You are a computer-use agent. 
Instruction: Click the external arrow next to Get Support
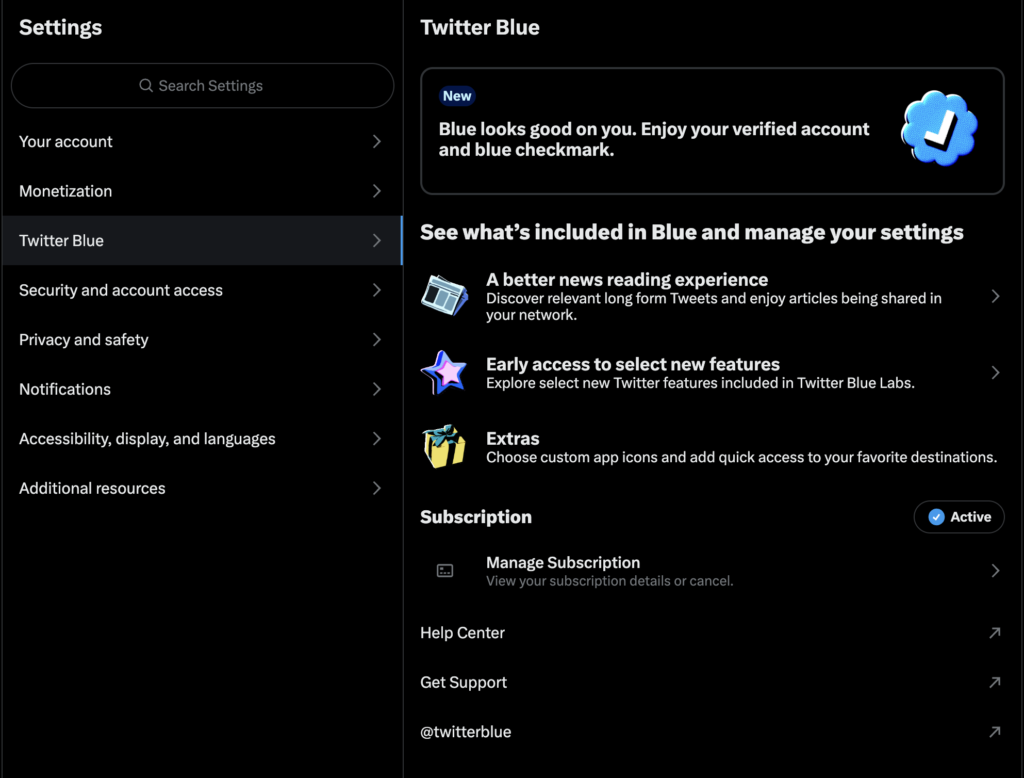point(994,683)
